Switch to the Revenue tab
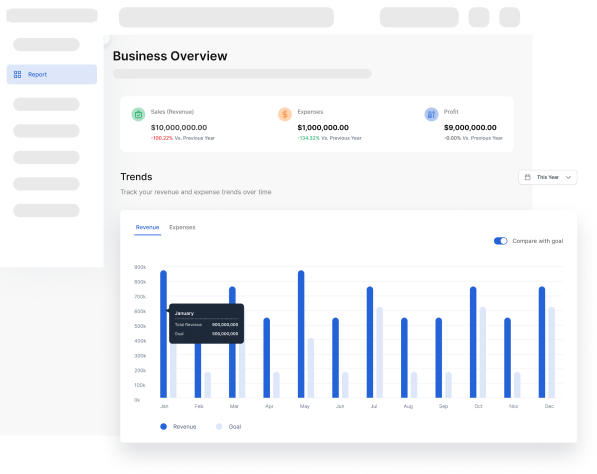 point(147,227)
